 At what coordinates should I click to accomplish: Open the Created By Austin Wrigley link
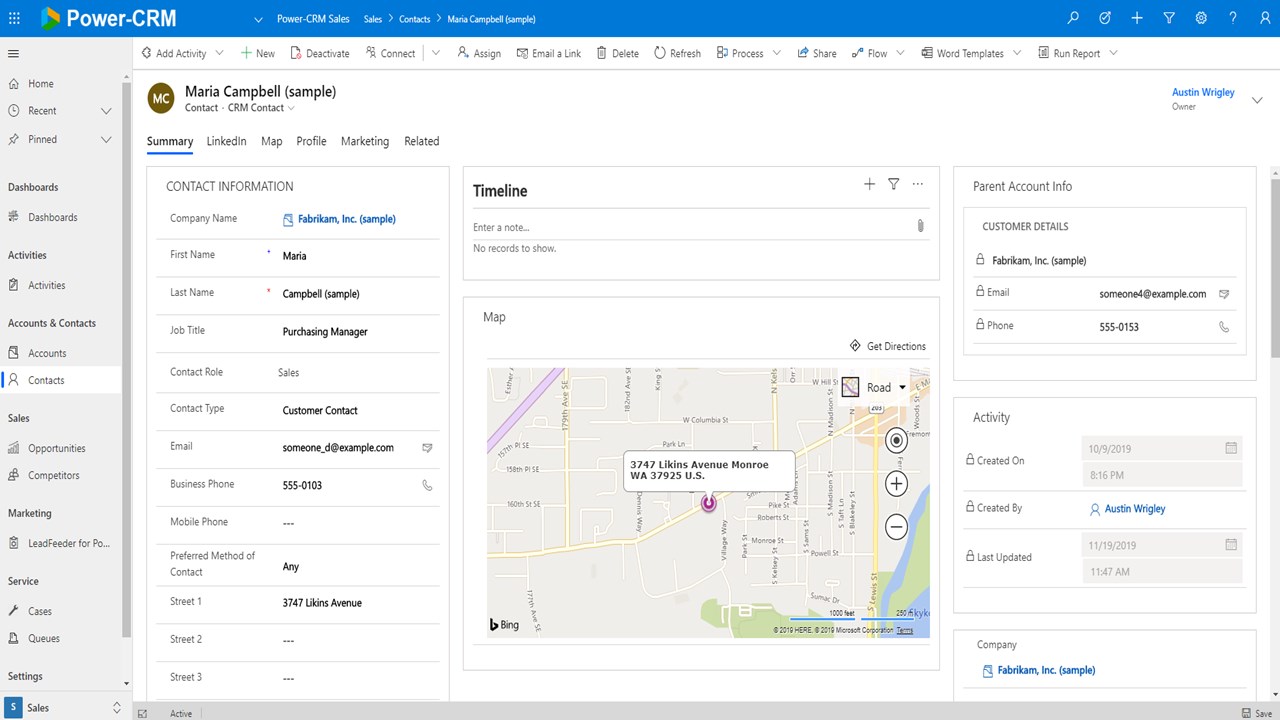[1135, 509]
